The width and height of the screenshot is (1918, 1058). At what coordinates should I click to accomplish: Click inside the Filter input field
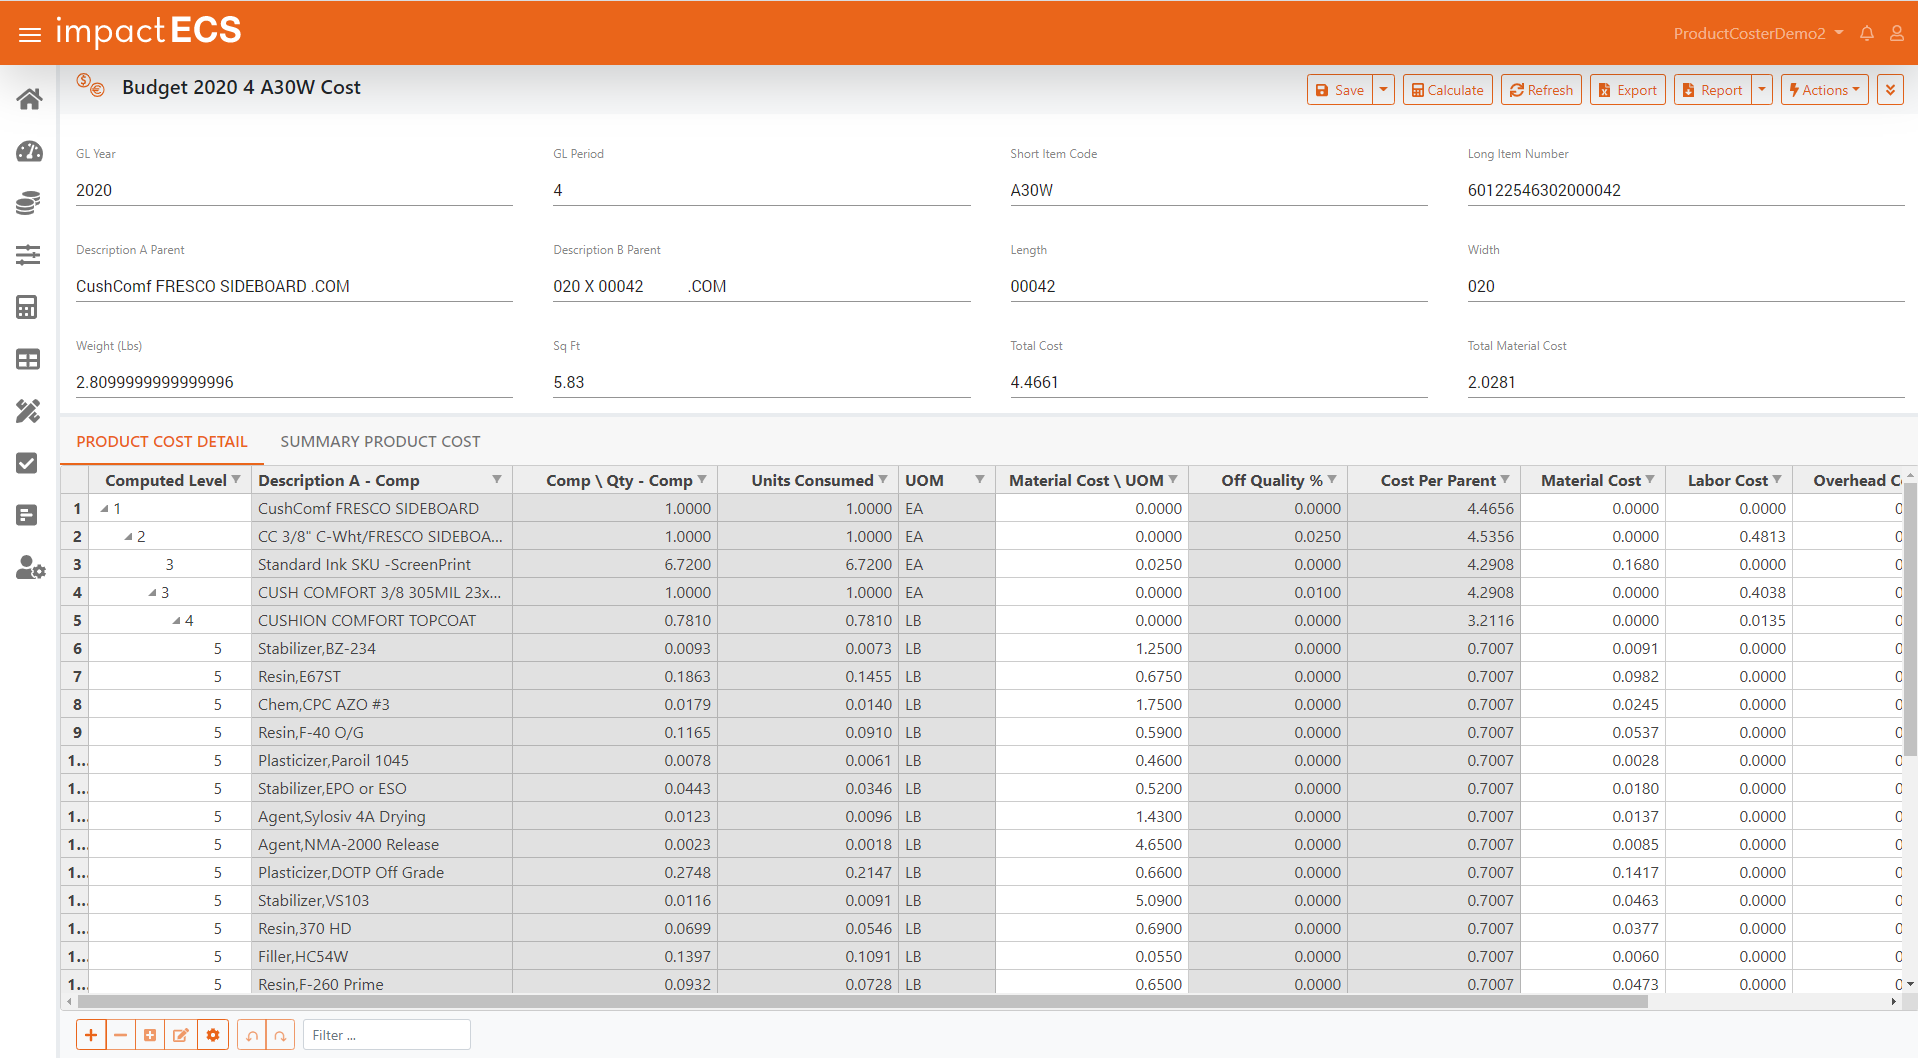[386, 1035]
